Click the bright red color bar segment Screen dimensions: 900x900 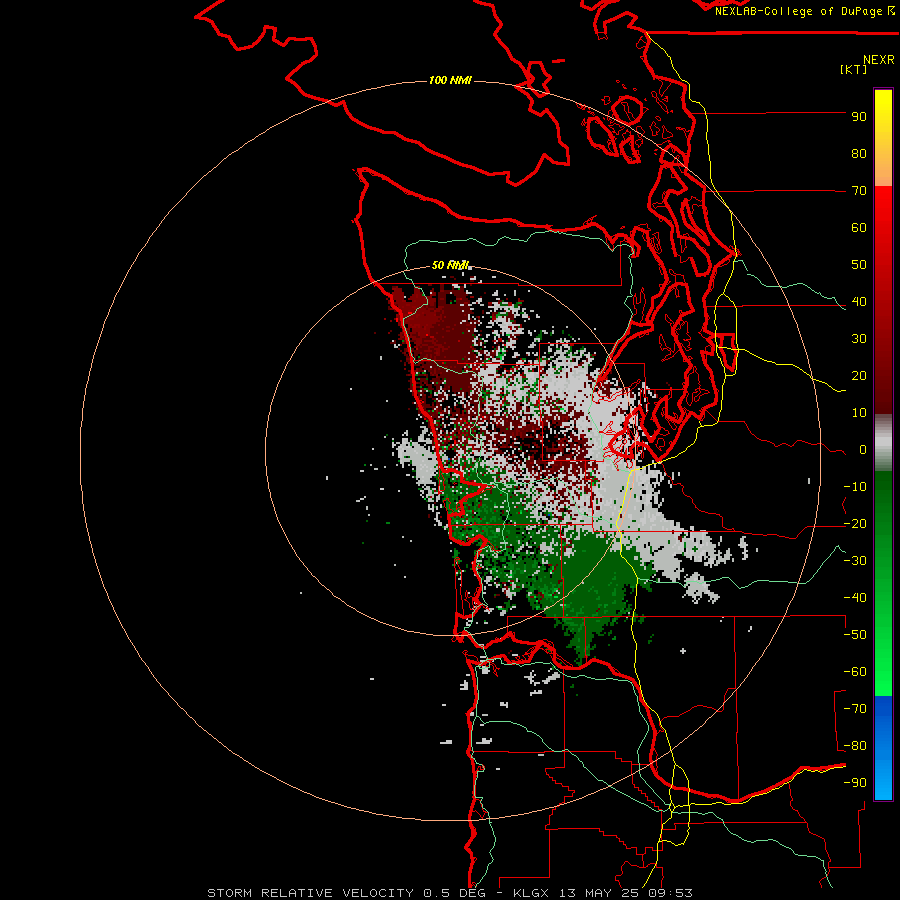click(883, 300)
